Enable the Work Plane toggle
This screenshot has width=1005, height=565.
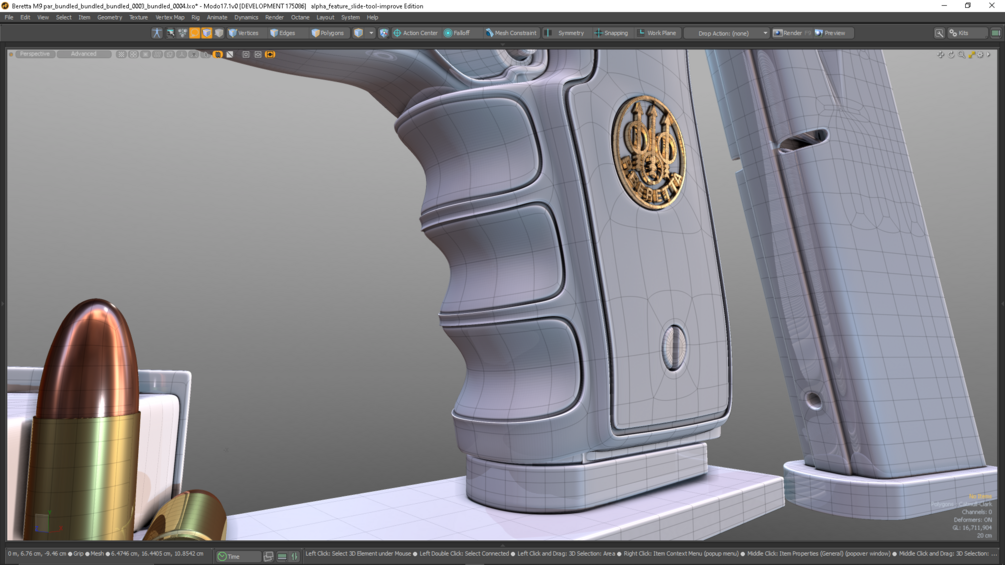click(657, 33)
